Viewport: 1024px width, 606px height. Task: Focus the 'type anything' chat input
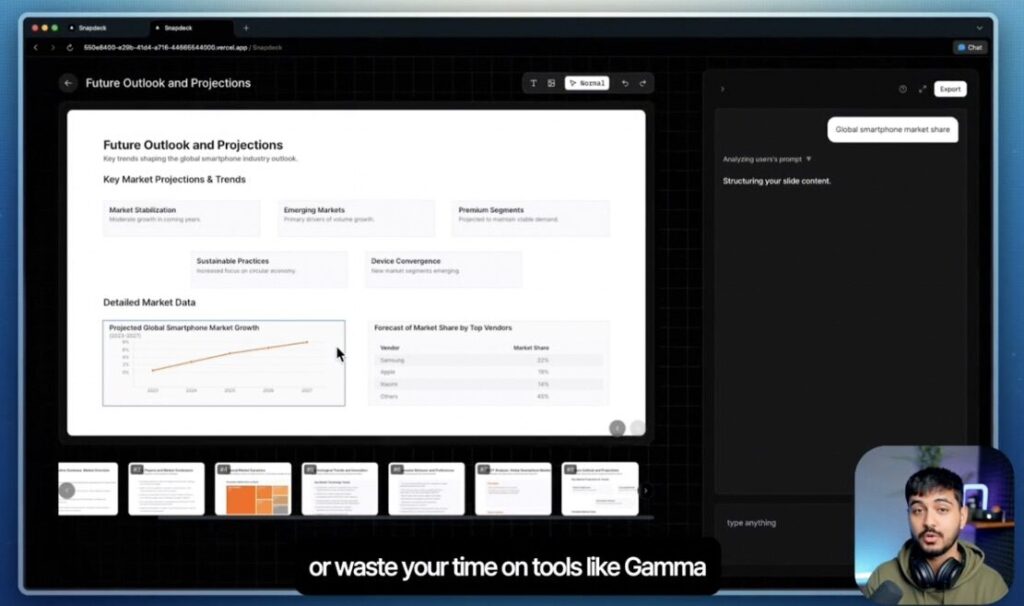[x=784, y=523]
